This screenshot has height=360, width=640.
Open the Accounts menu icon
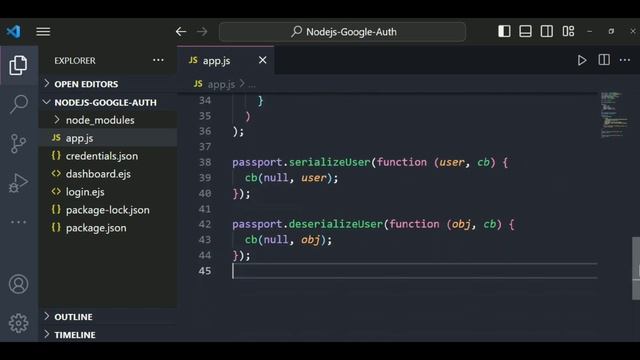[x=18, y=284]
